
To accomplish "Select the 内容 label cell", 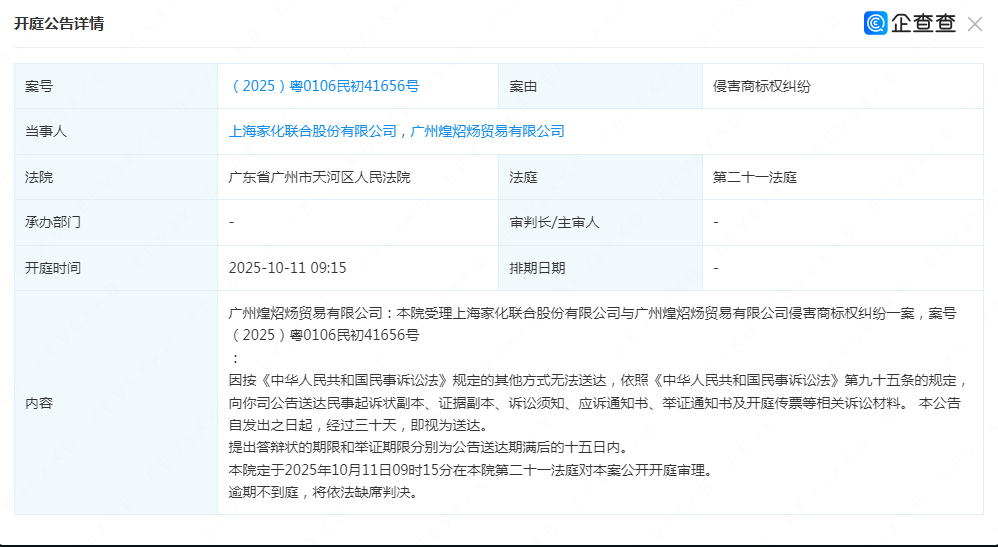I will click(x=116, y=402).
